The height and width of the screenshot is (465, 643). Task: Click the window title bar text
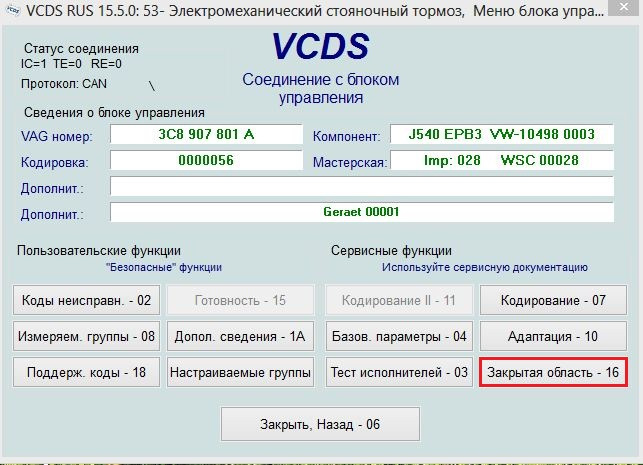(315, 10)
